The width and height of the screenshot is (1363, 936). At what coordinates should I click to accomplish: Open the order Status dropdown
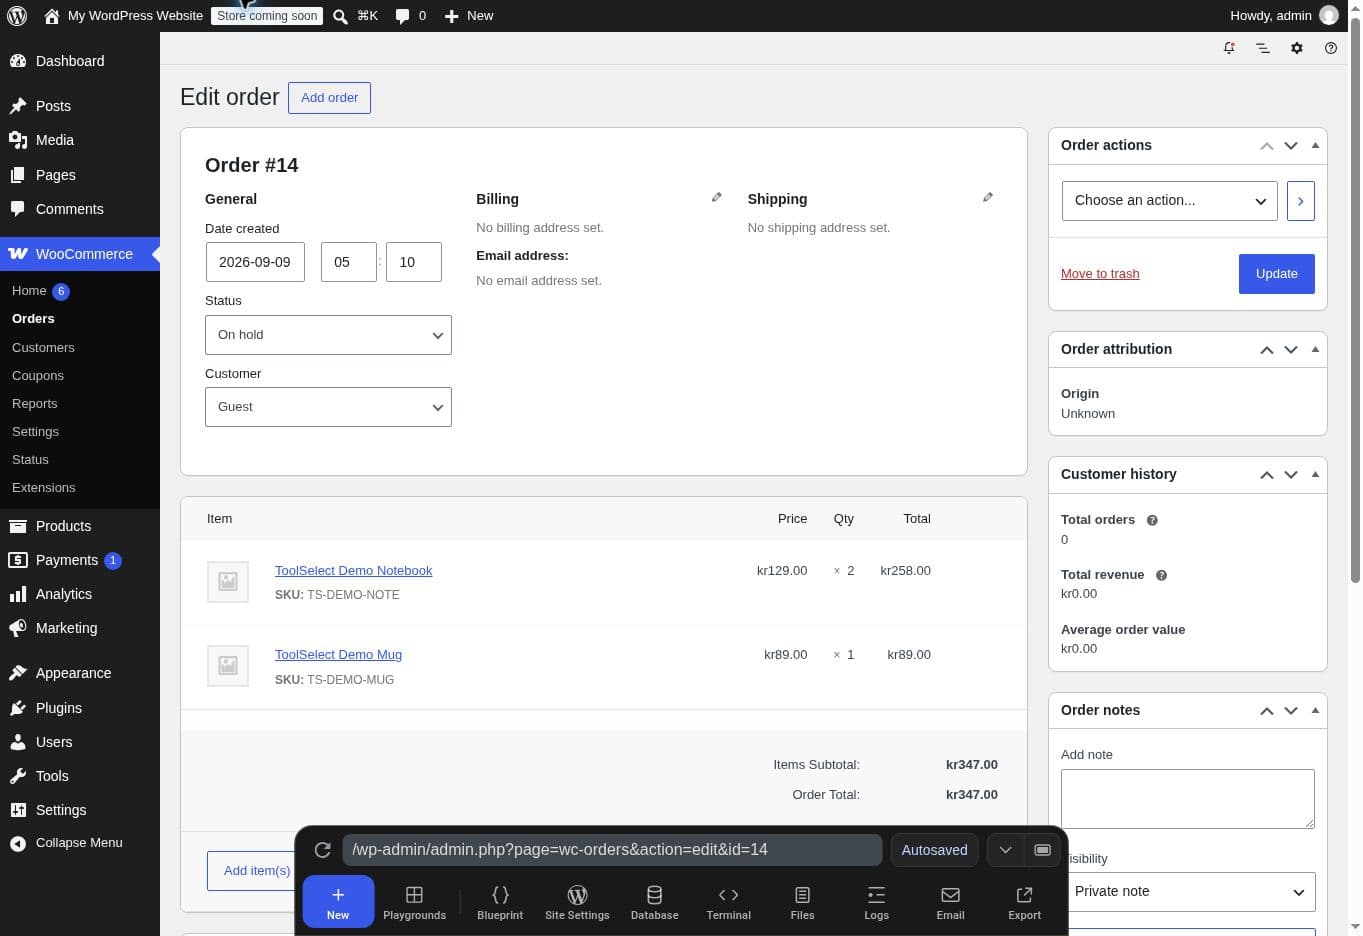tap(328, 335)
